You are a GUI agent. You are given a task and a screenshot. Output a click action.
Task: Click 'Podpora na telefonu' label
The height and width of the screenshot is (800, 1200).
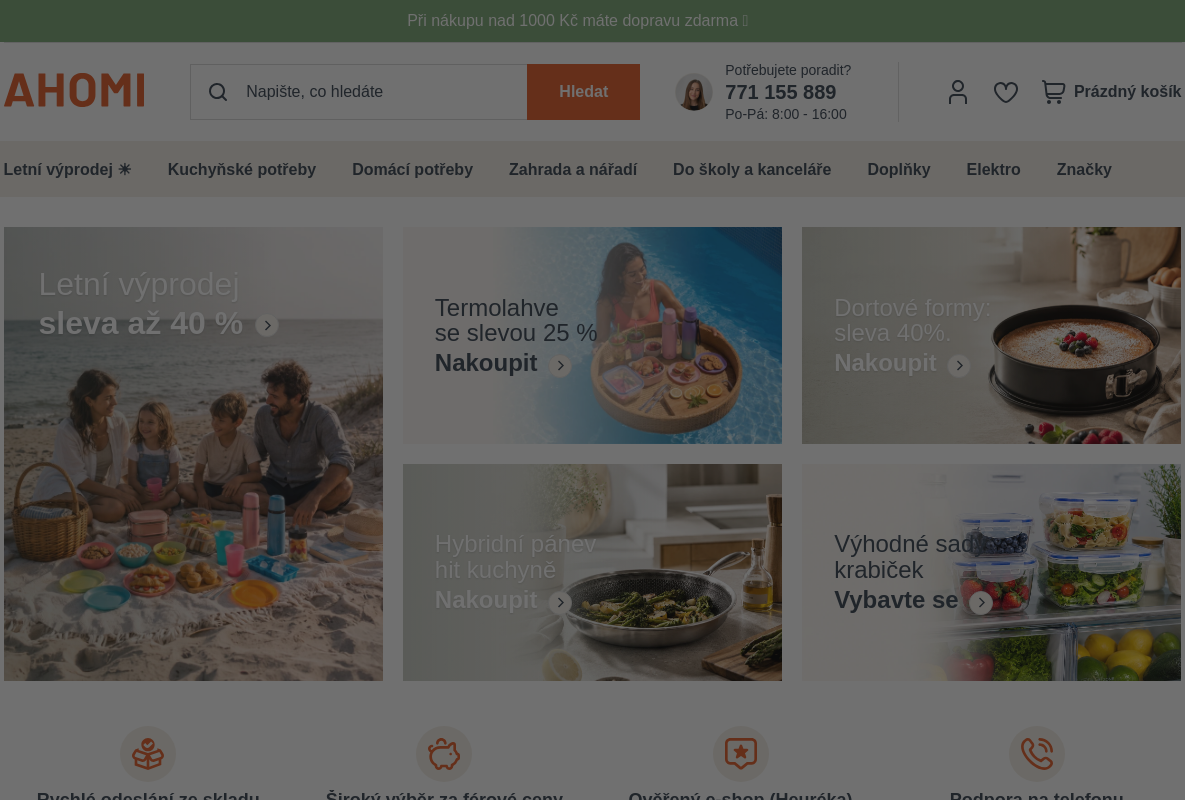click(x=1037, y=796)
